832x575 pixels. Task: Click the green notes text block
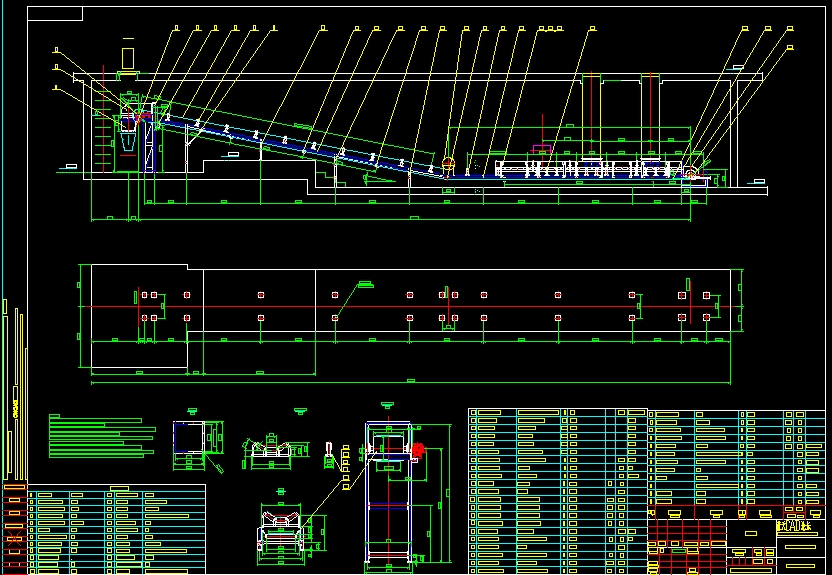[102, 436]
